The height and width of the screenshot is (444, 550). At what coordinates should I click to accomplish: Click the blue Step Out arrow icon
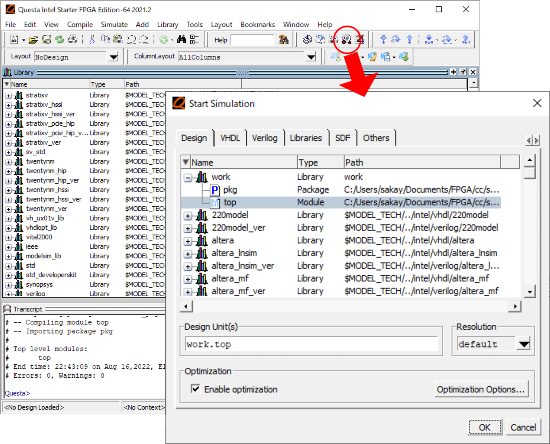tap(409, 40)
